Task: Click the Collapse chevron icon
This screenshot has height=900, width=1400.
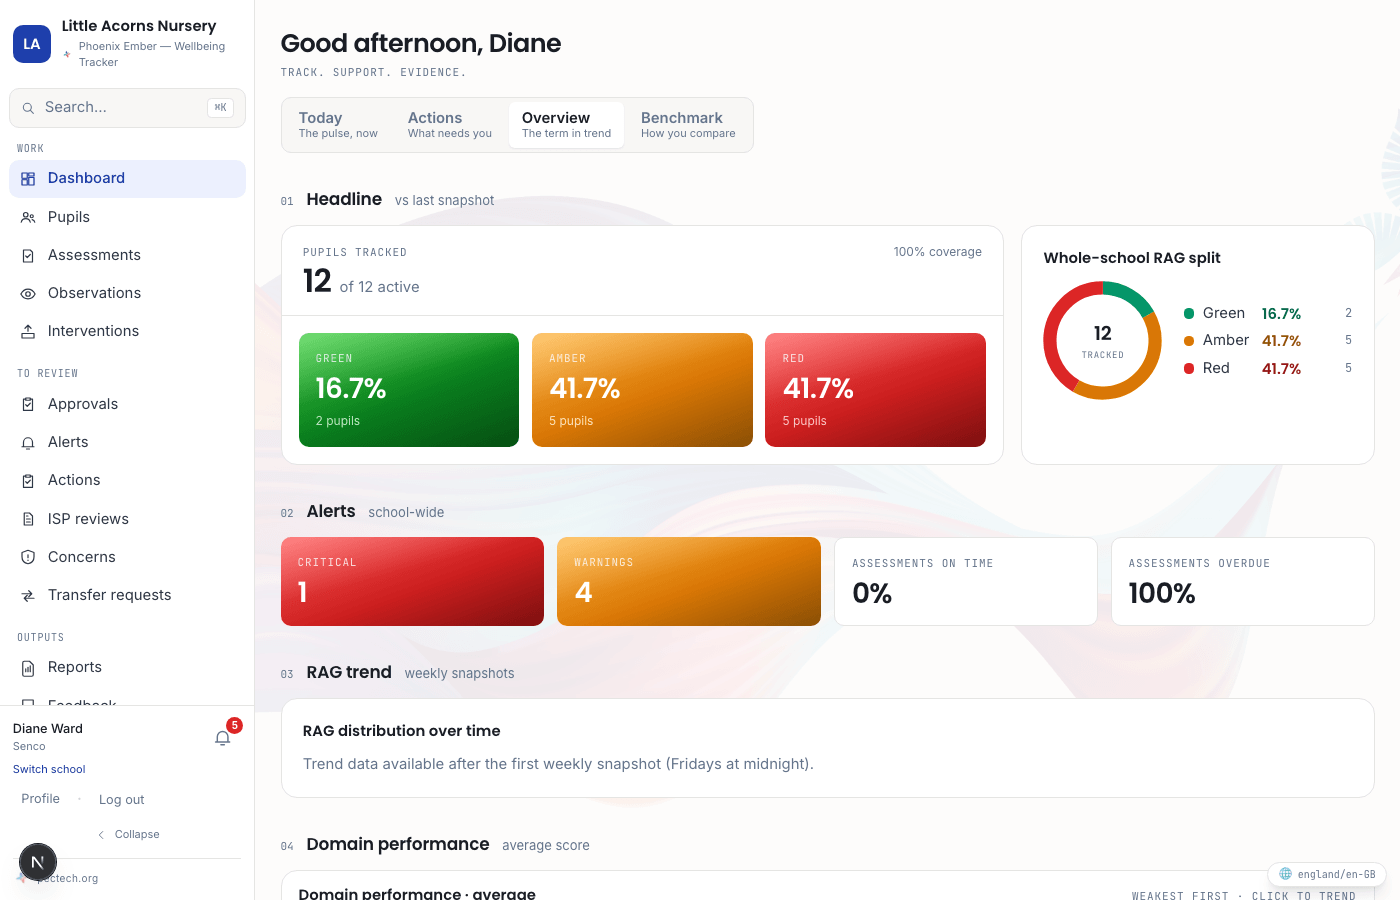Action: click(101, 835)
